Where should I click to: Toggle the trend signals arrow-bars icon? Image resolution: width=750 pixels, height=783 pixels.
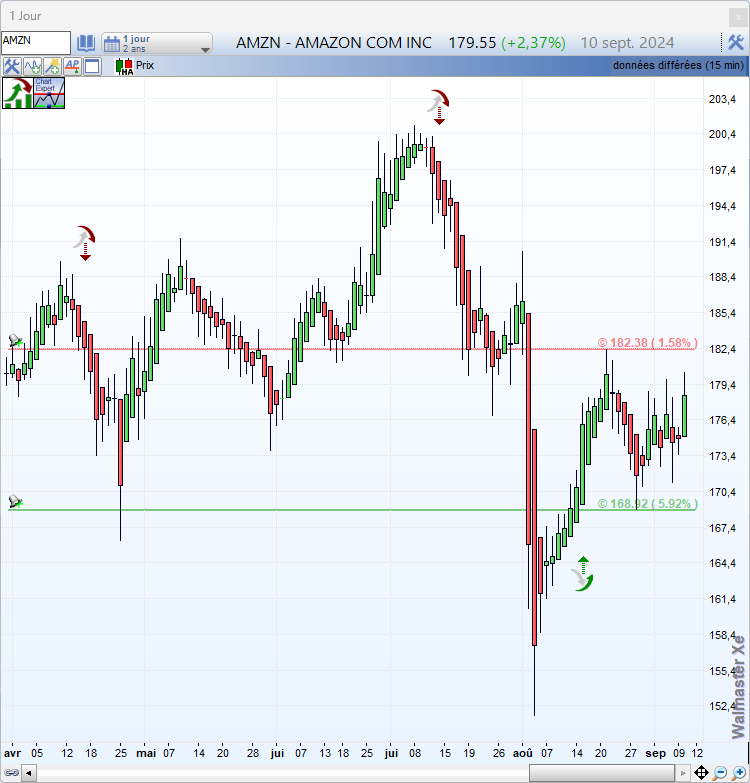click(17, 93)
